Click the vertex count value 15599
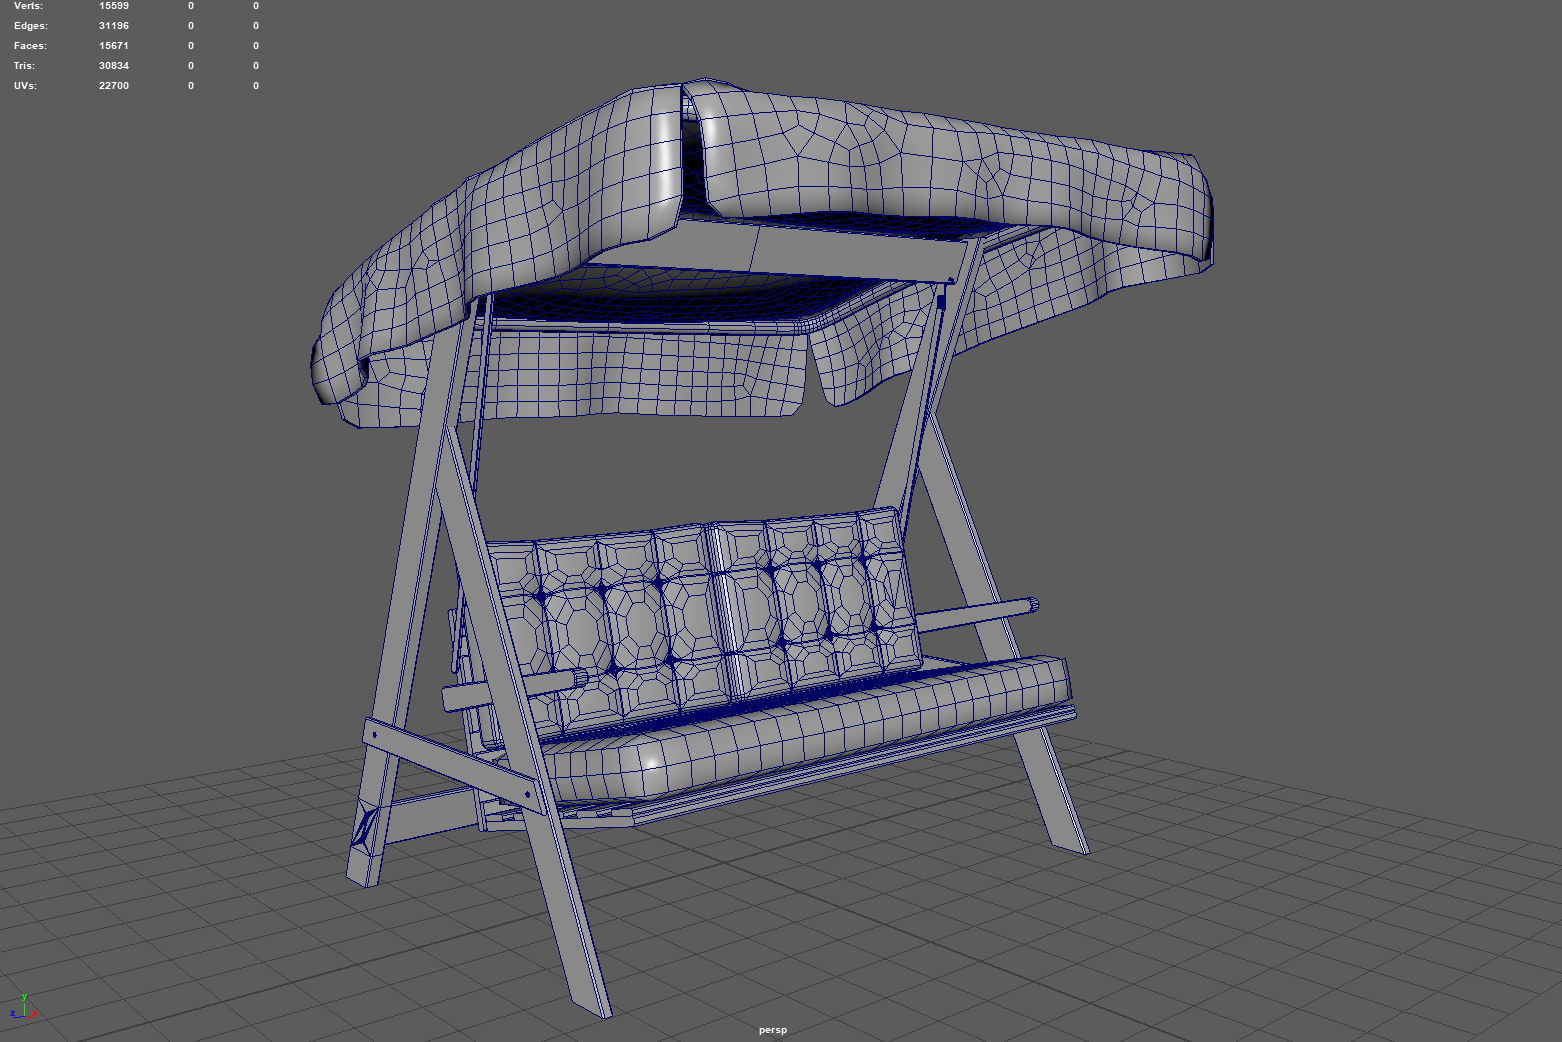The image size is (1562, 1042). pyautogui.click(x=114, y=6)
